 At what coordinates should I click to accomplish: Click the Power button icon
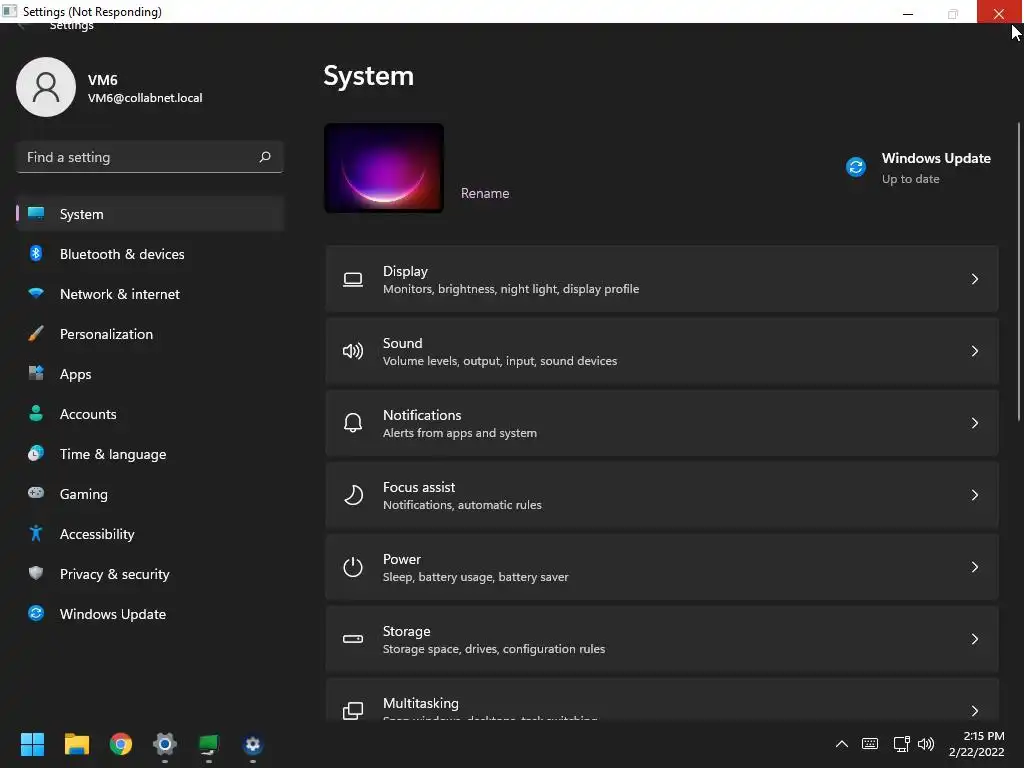[353, 567]
